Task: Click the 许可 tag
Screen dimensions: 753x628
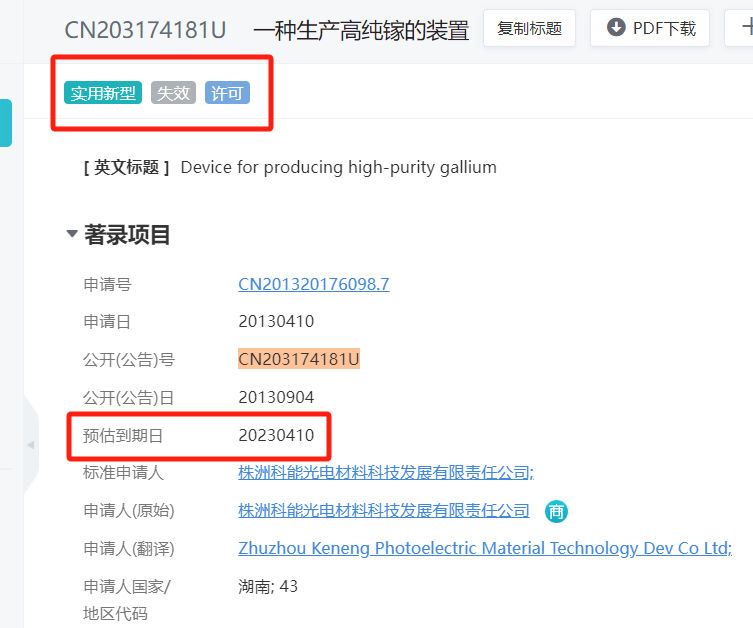Action: click(227, 93)
